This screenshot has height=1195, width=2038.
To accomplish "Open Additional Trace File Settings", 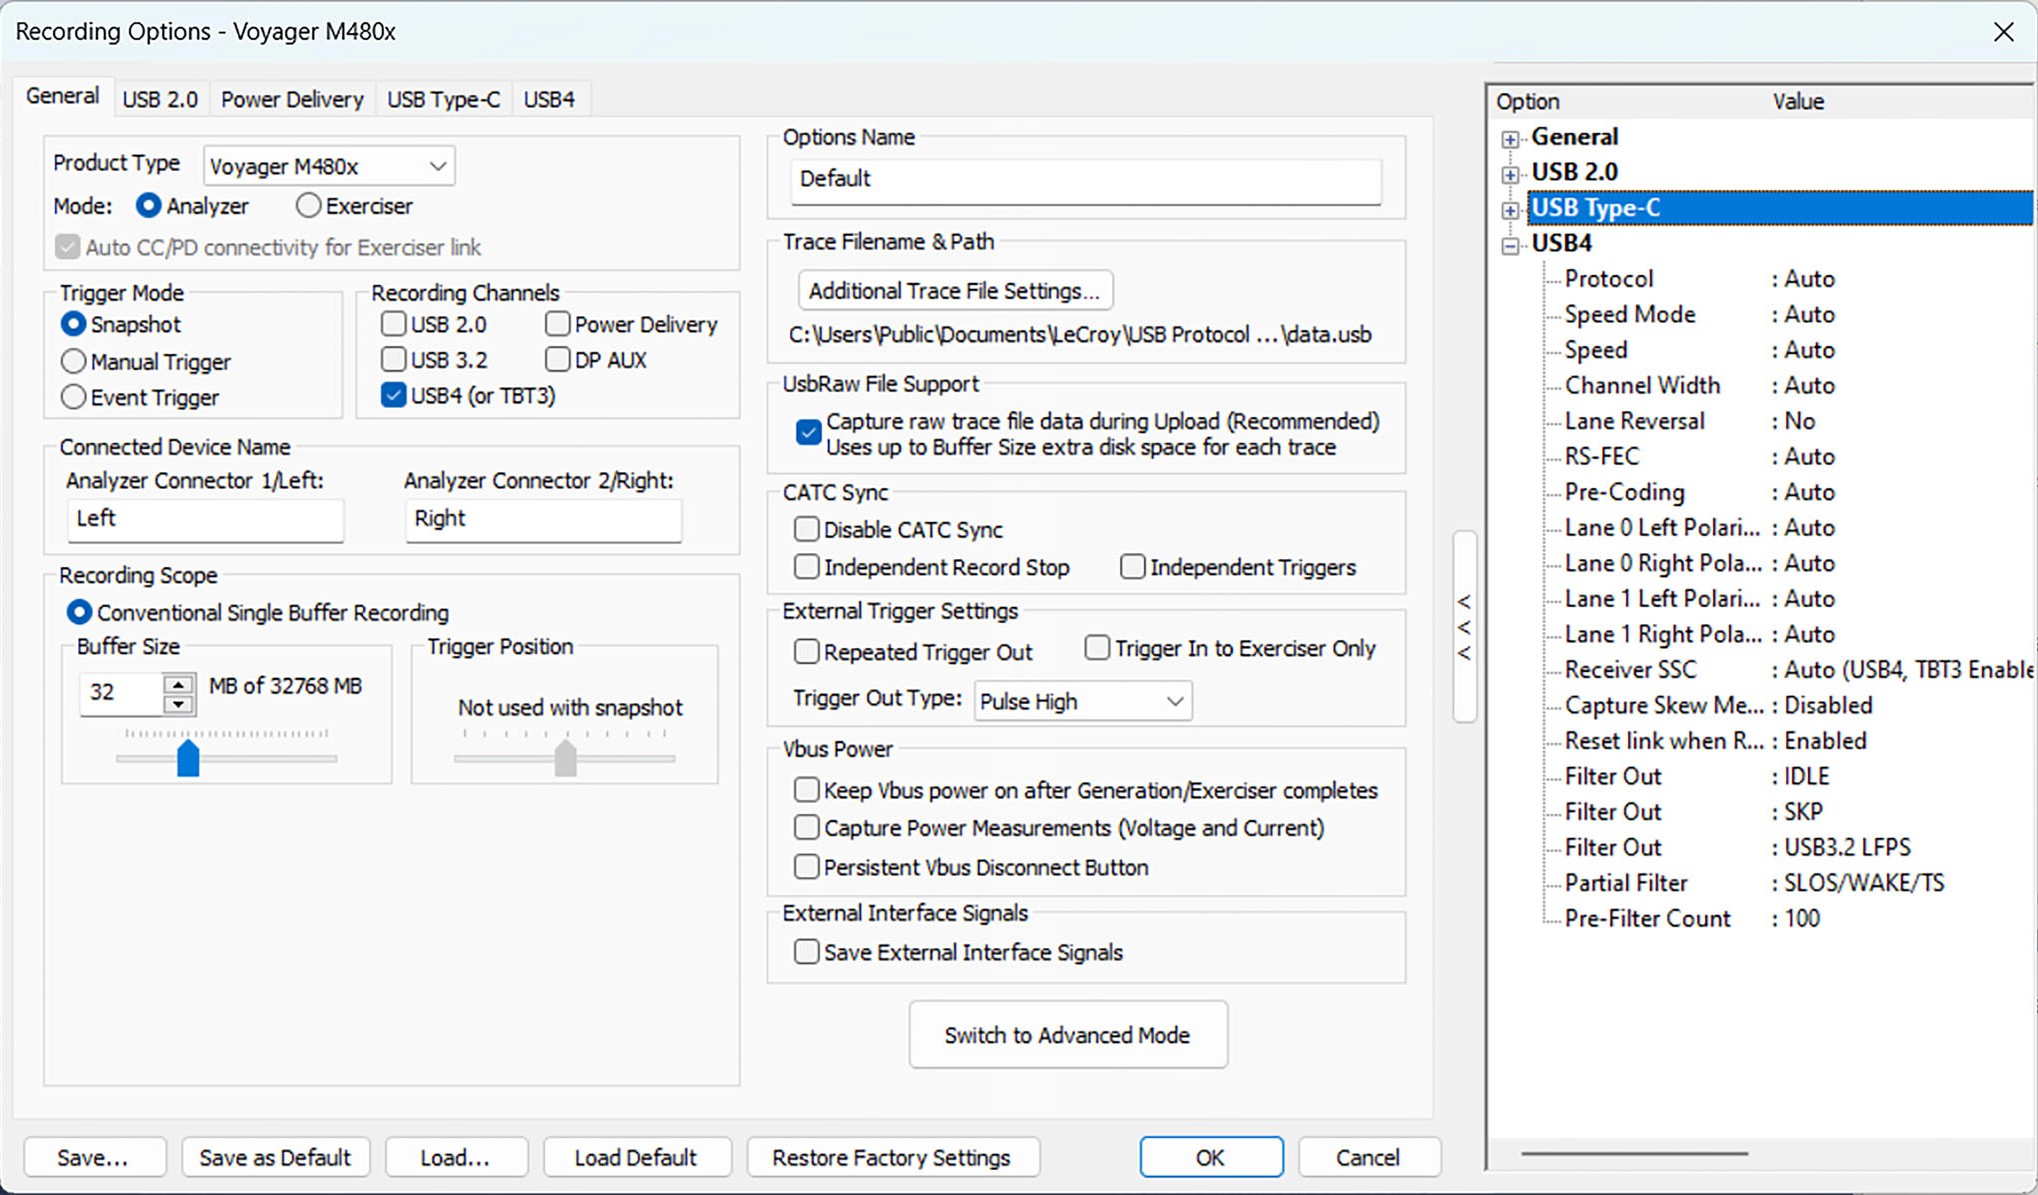I will pos(955,291).
